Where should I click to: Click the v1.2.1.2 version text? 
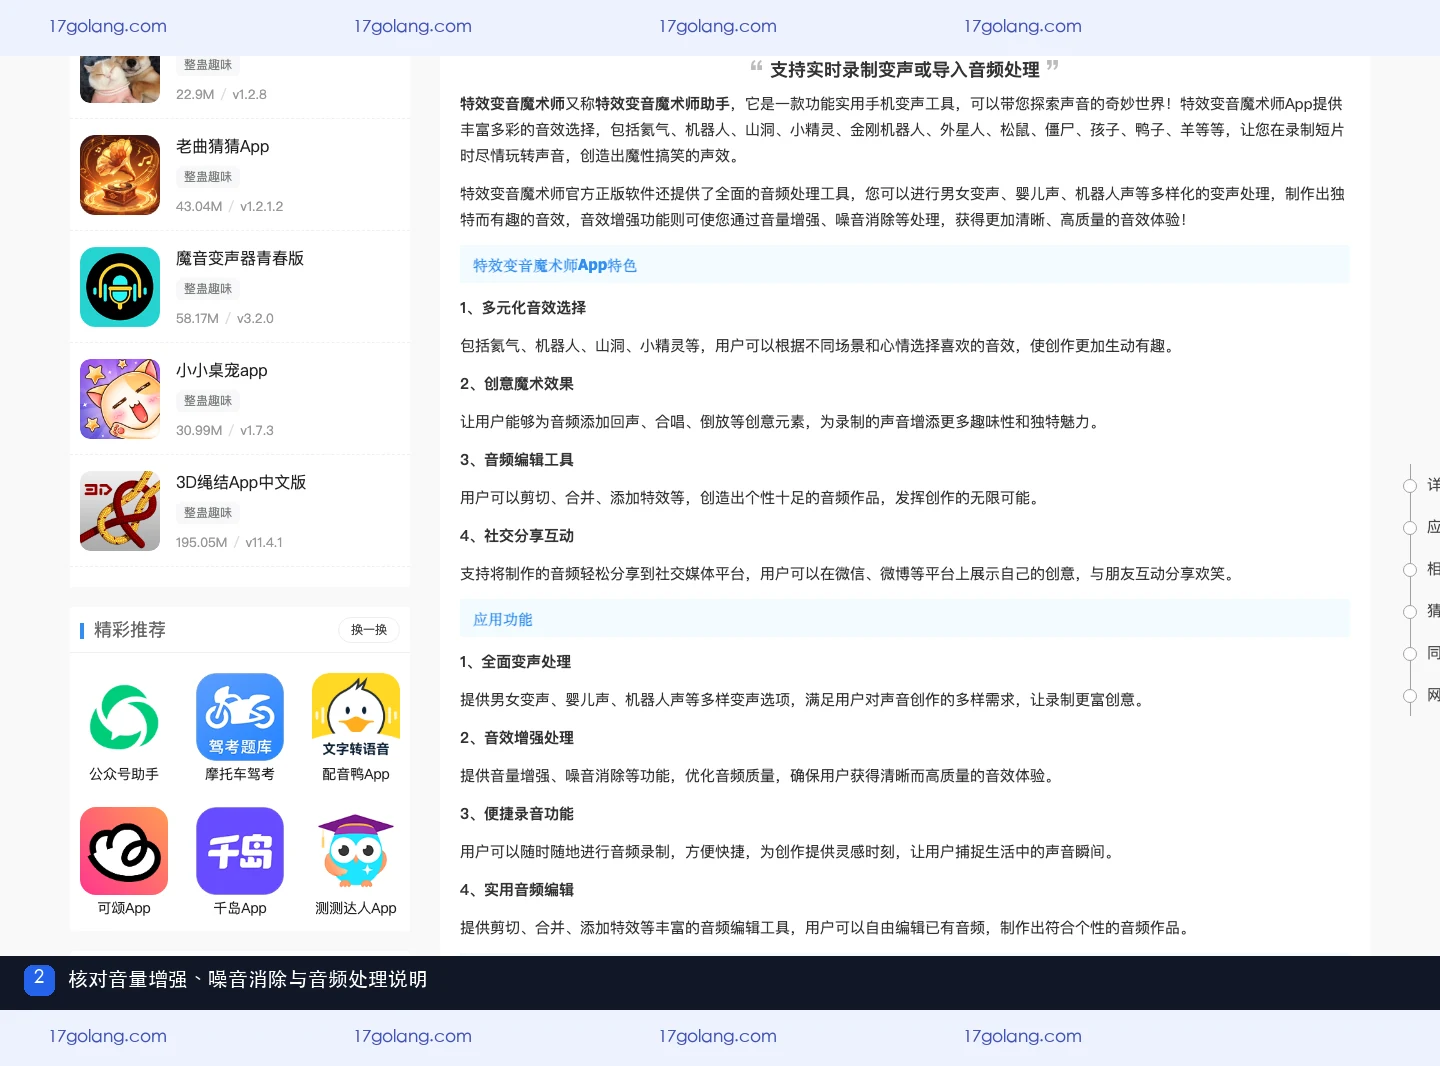pos(262,206)
